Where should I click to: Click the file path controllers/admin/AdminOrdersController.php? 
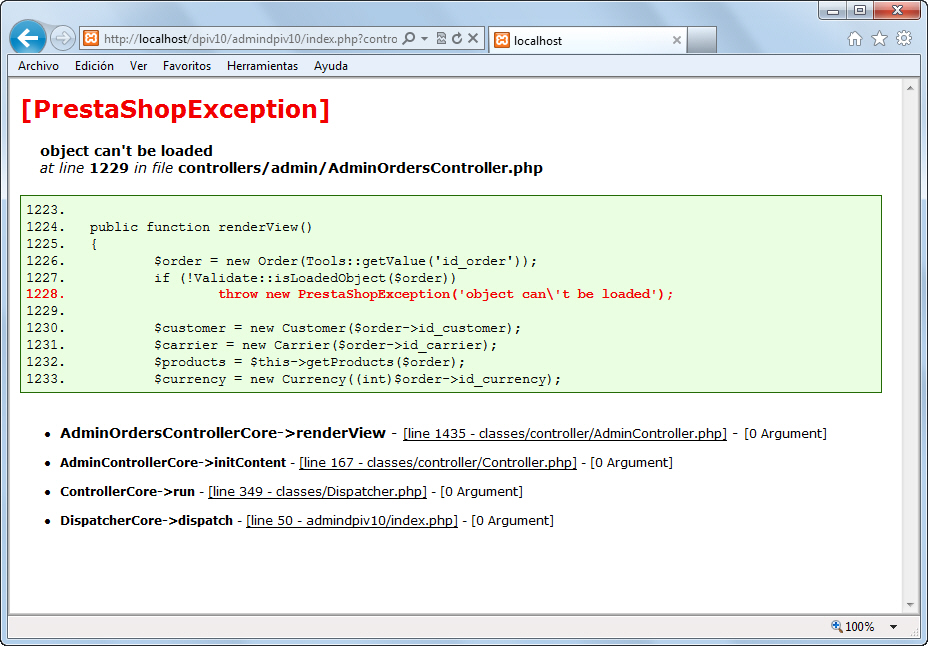(360, 168)
